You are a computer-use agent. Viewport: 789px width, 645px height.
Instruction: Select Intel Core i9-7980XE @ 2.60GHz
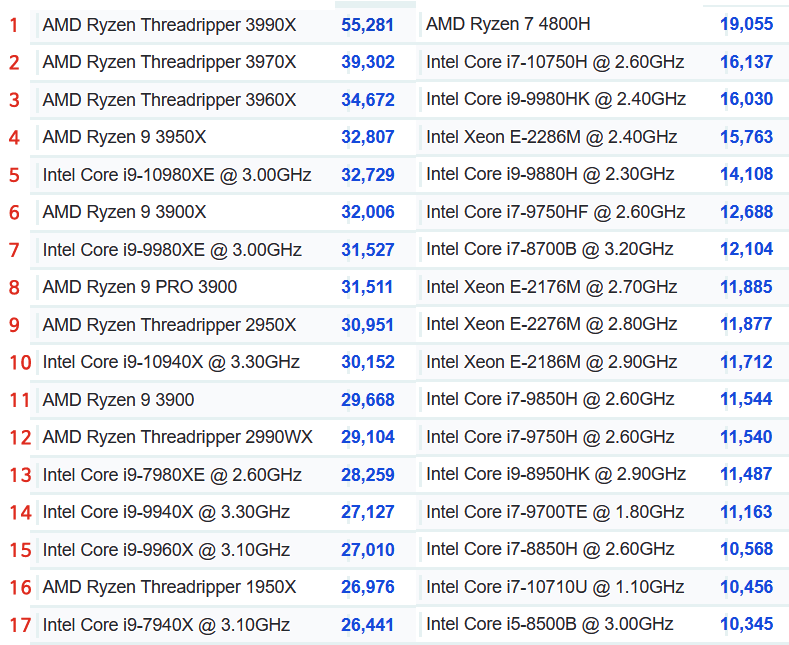(x=172, y=474)
